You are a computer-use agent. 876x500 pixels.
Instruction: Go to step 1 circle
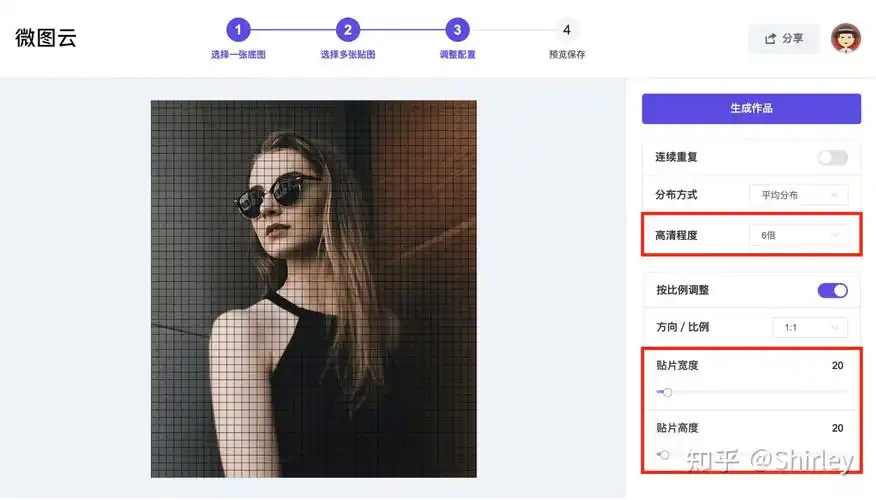coord(238,30)
